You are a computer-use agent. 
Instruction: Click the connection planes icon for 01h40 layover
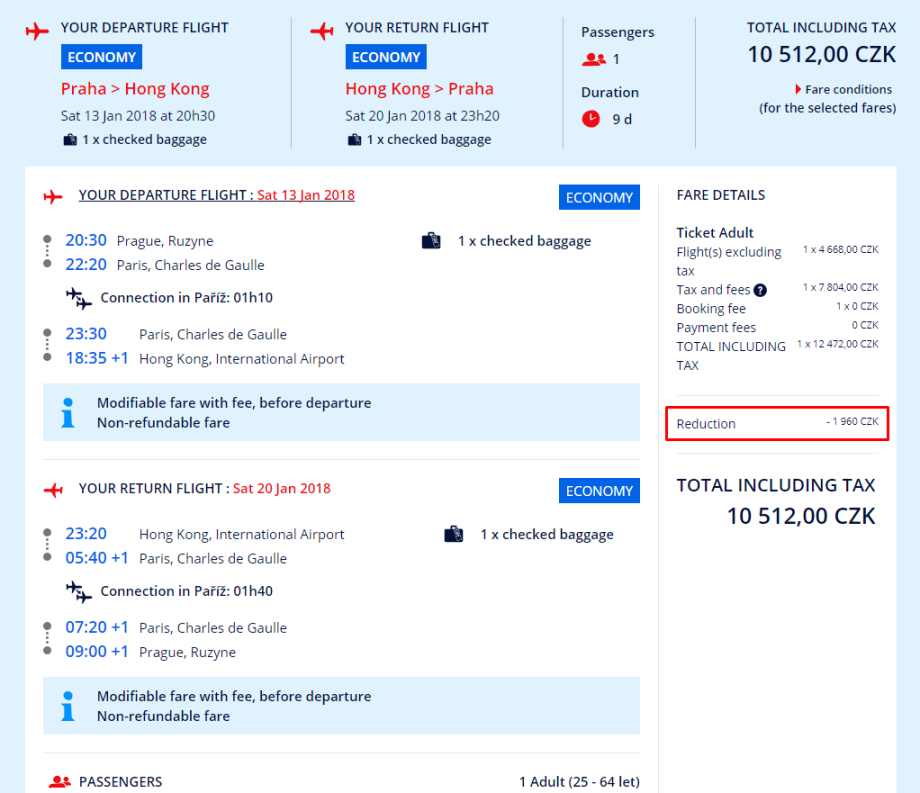(x=78, y=591)
